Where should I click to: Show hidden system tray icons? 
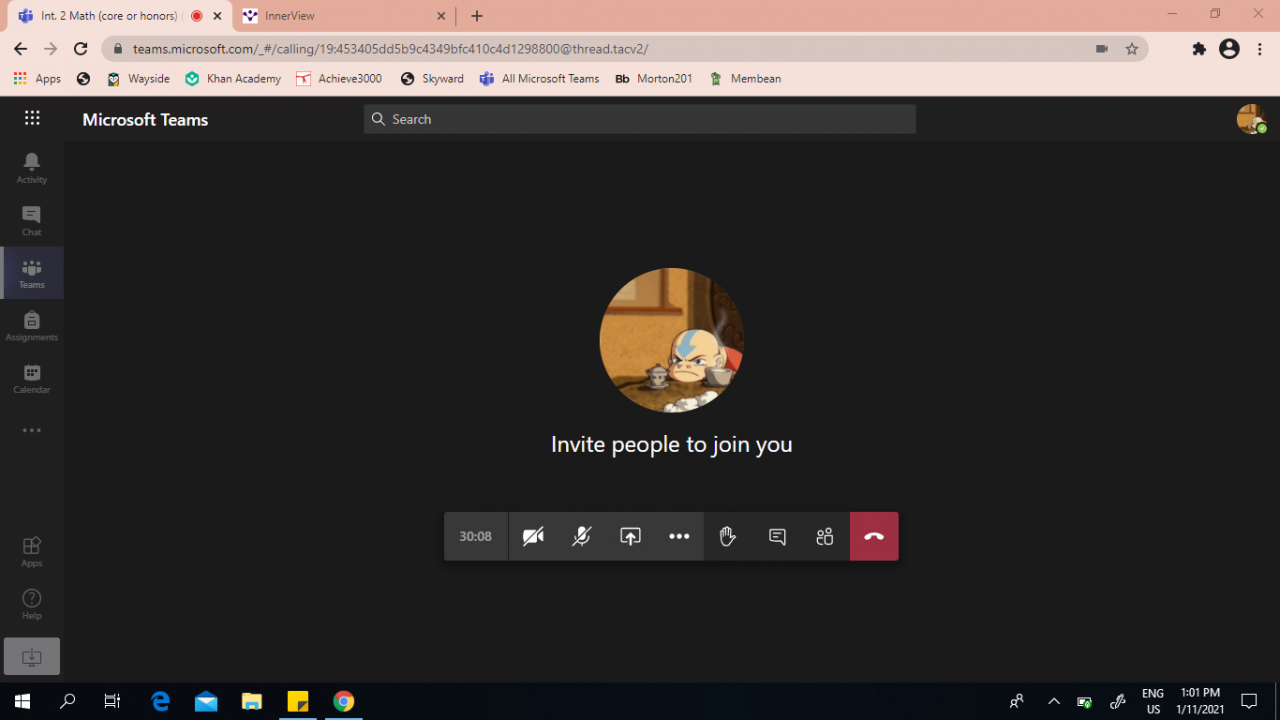pyautogui.click(x=1053, y=701)
